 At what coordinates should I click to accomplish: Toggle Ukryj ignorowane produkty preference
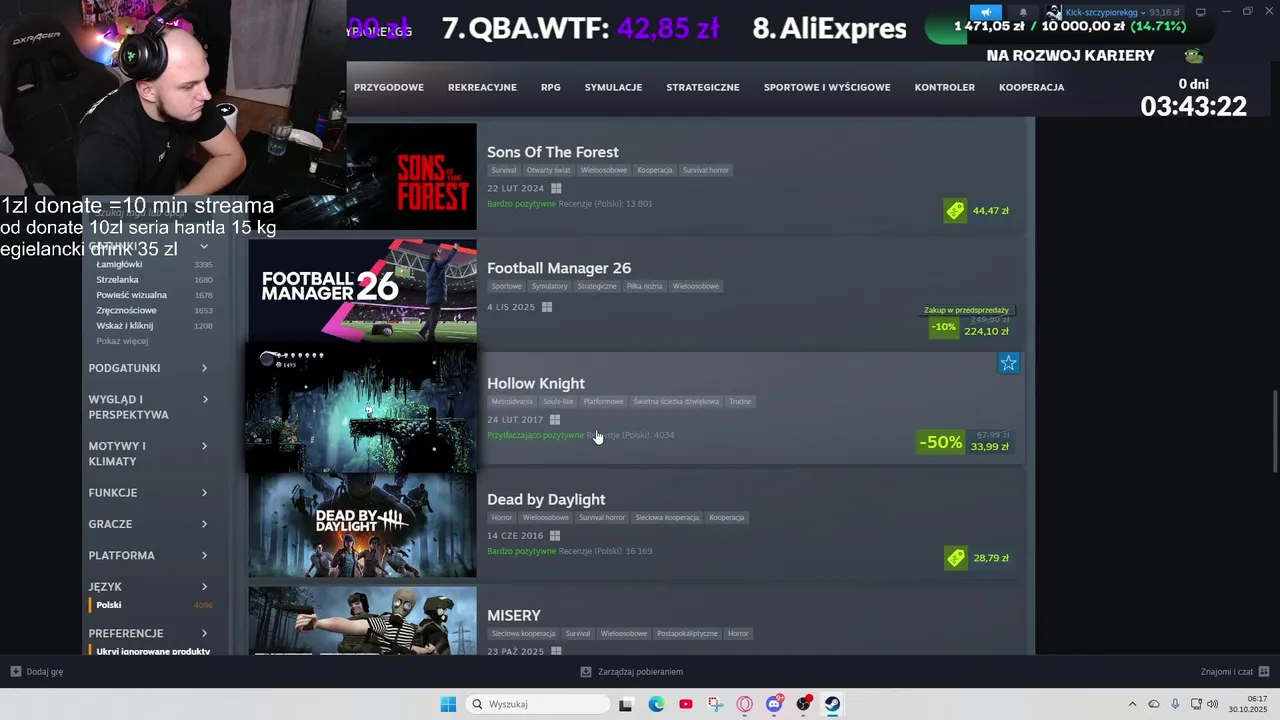click(151, 651)
